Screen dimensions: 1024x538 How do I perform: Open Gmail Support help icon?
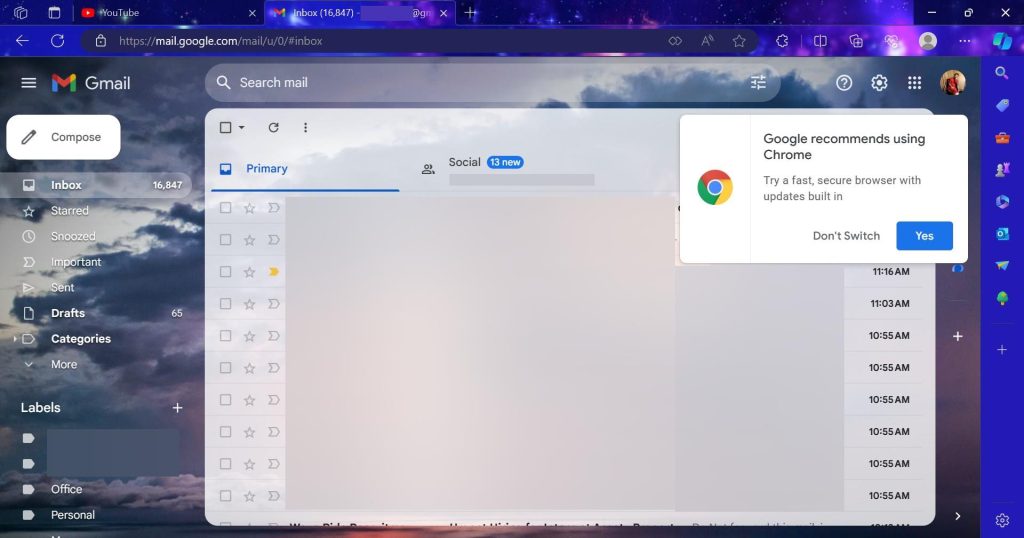[x=844, y=83]
